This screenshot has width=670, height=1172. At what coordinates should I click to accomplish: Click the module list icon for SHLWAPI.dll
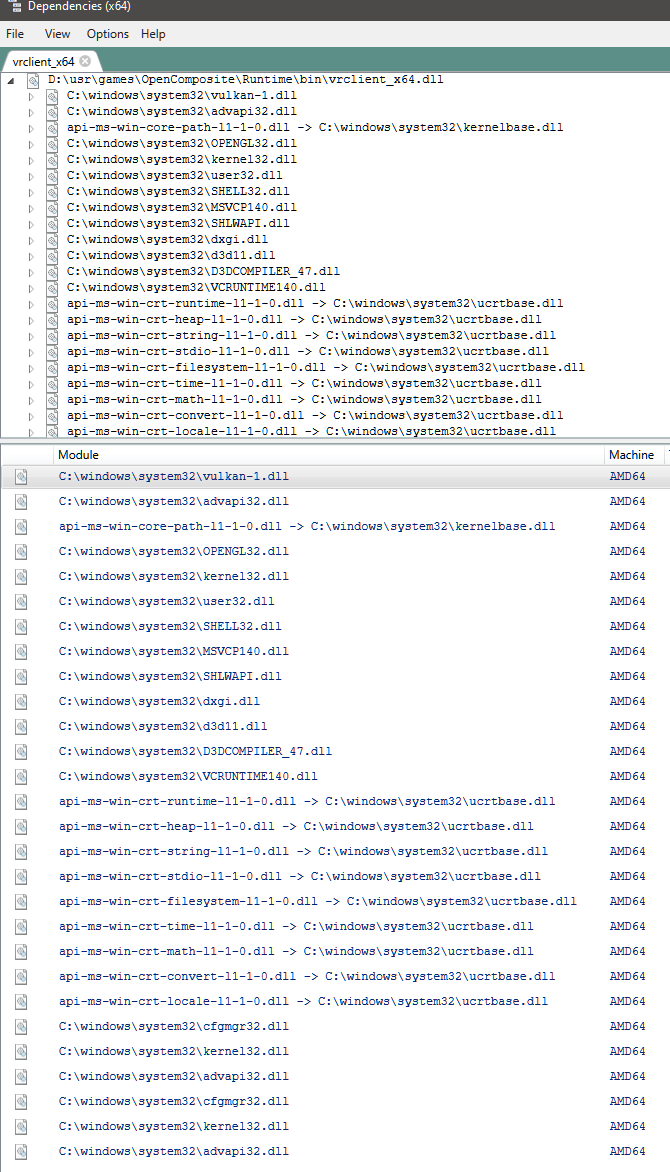21,676
